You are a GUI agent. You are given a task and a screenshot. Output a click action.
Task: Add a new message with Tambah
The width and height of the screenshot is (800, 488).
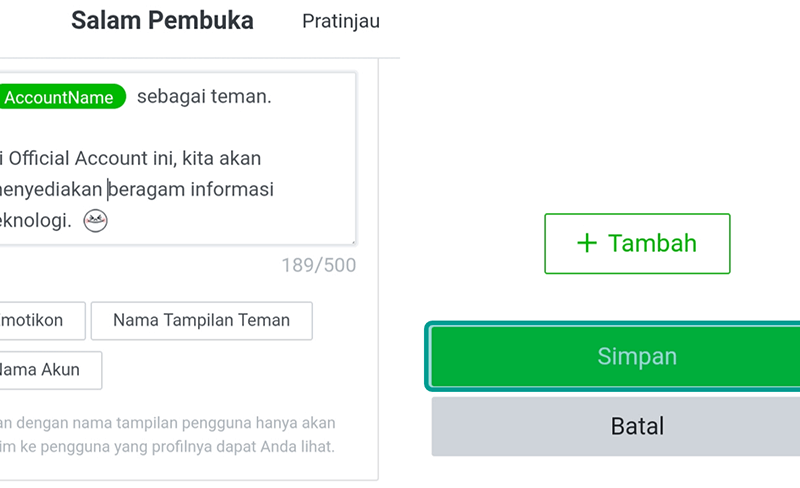click(x=637, y=243)
